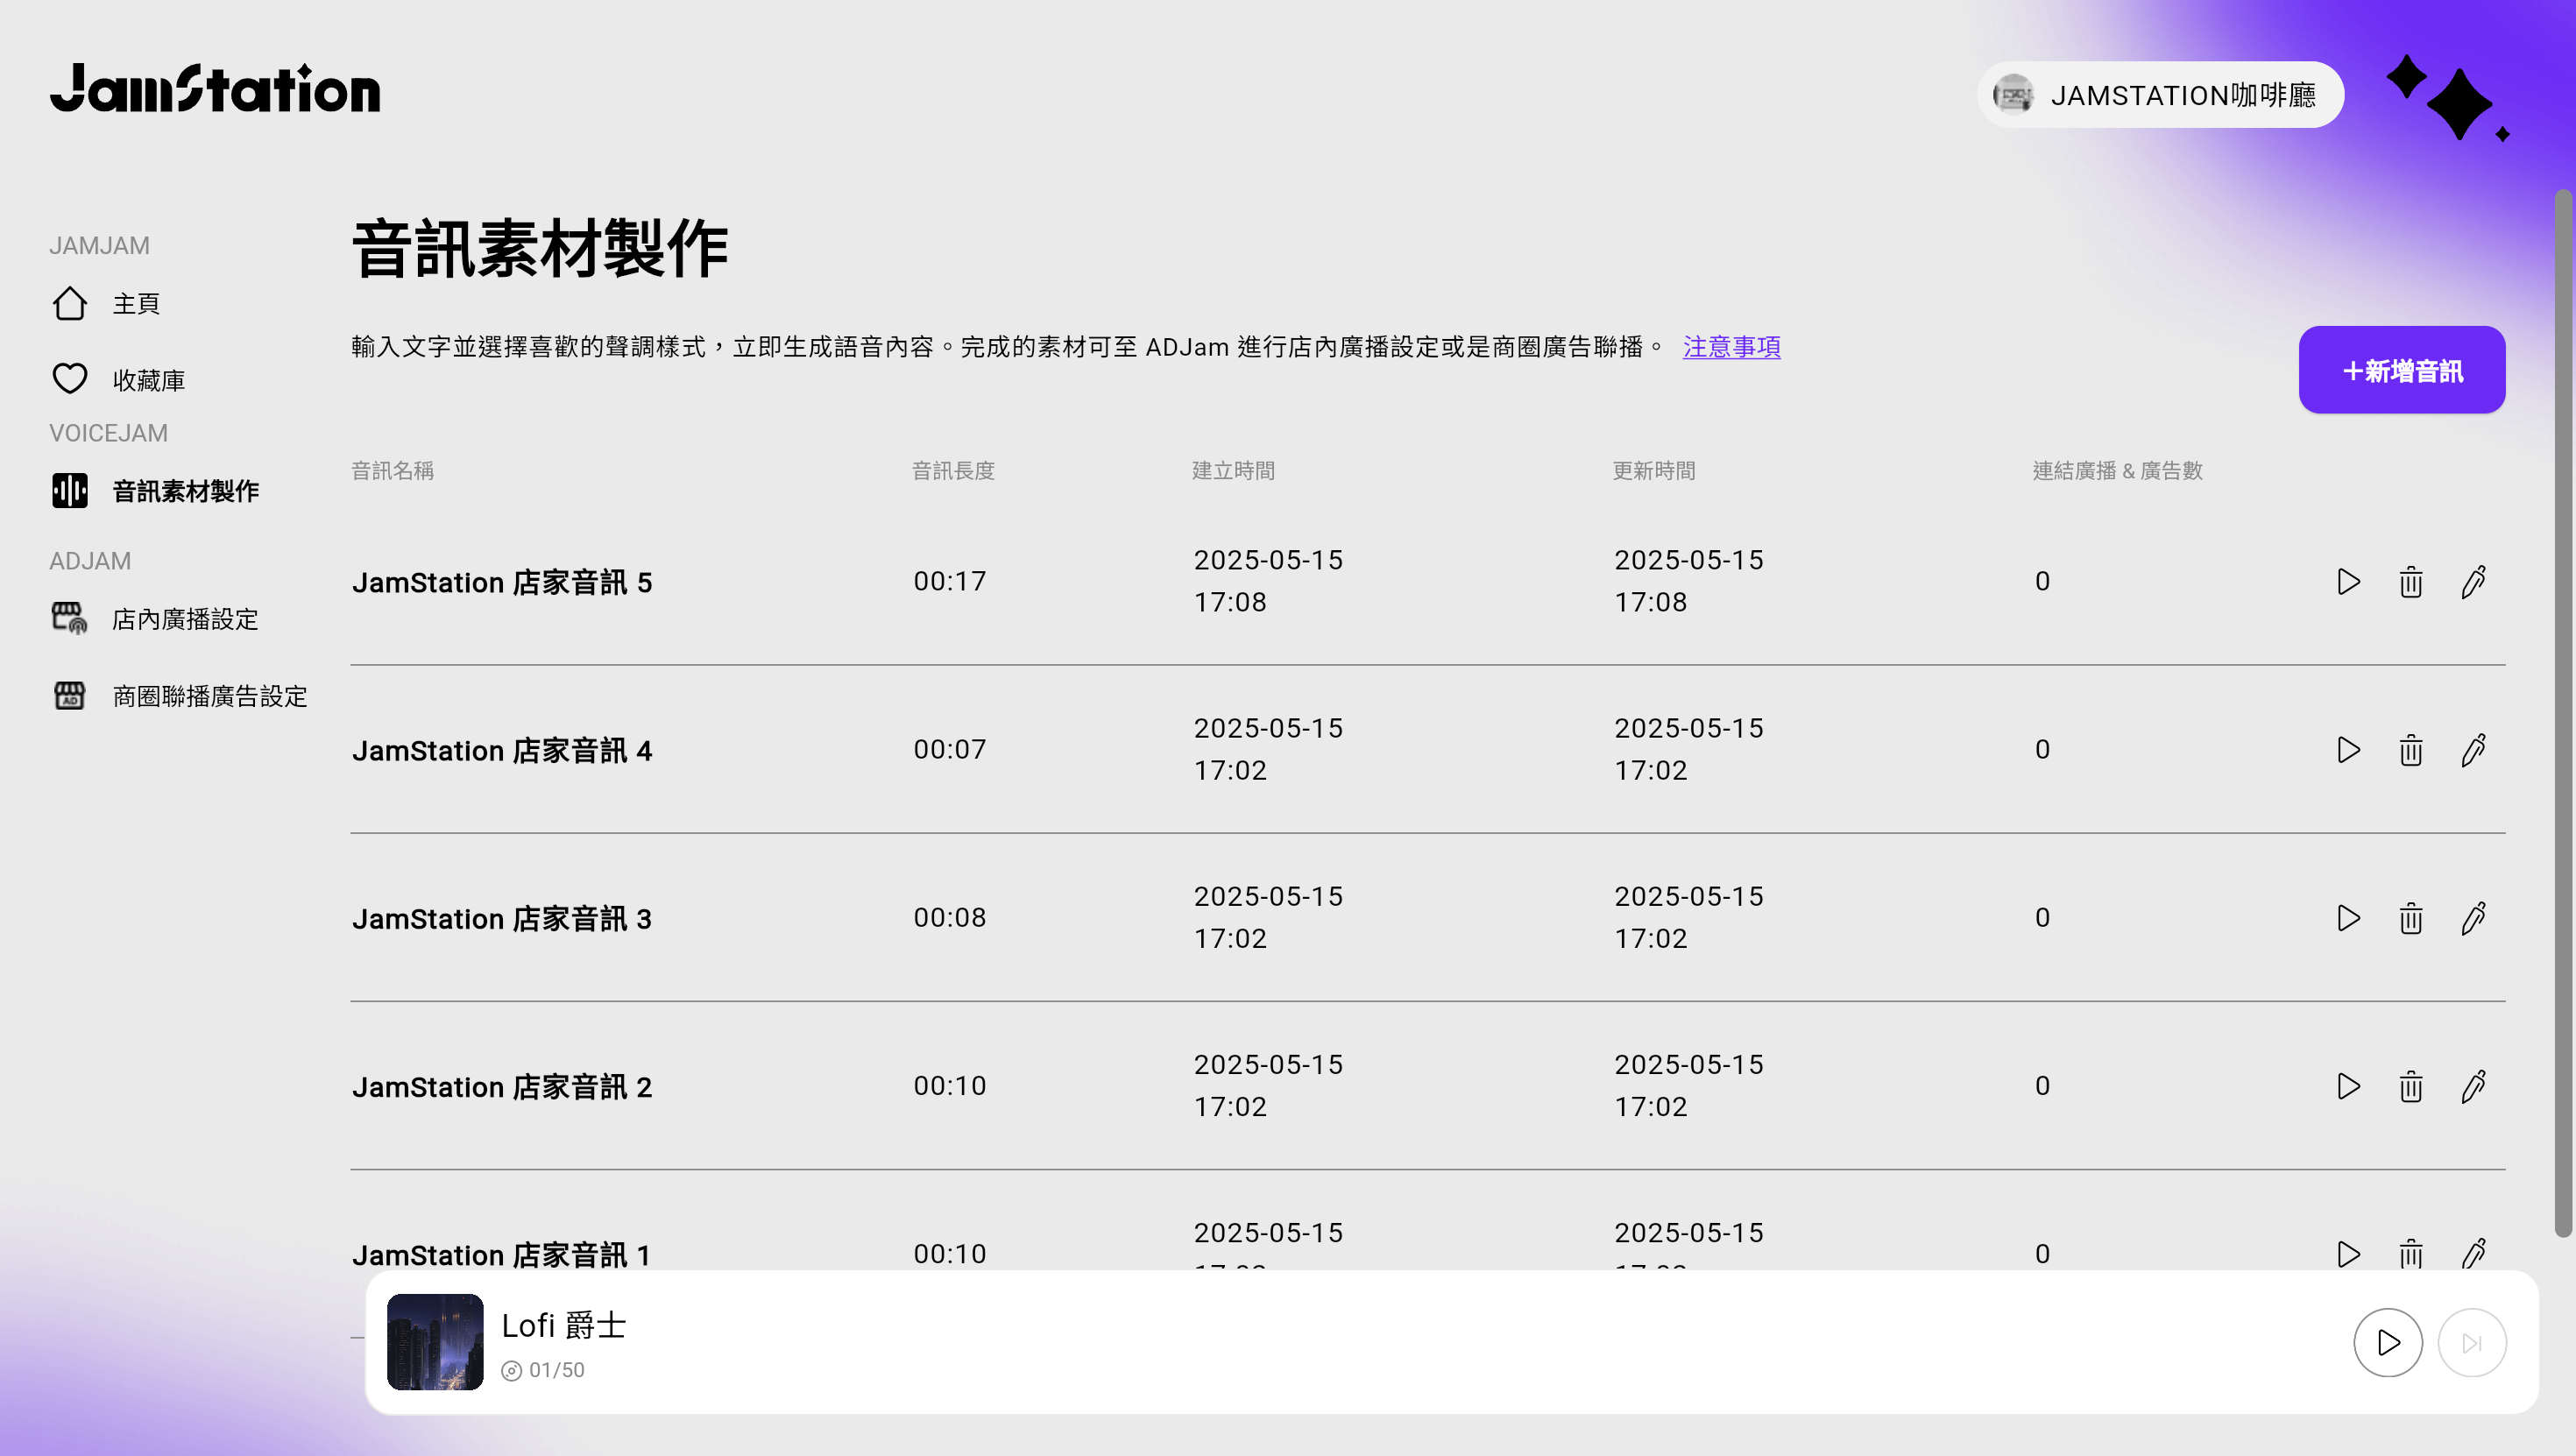Click the name JamStation 店家音訊 2
The image size is (2576, 1456).
502,1086
